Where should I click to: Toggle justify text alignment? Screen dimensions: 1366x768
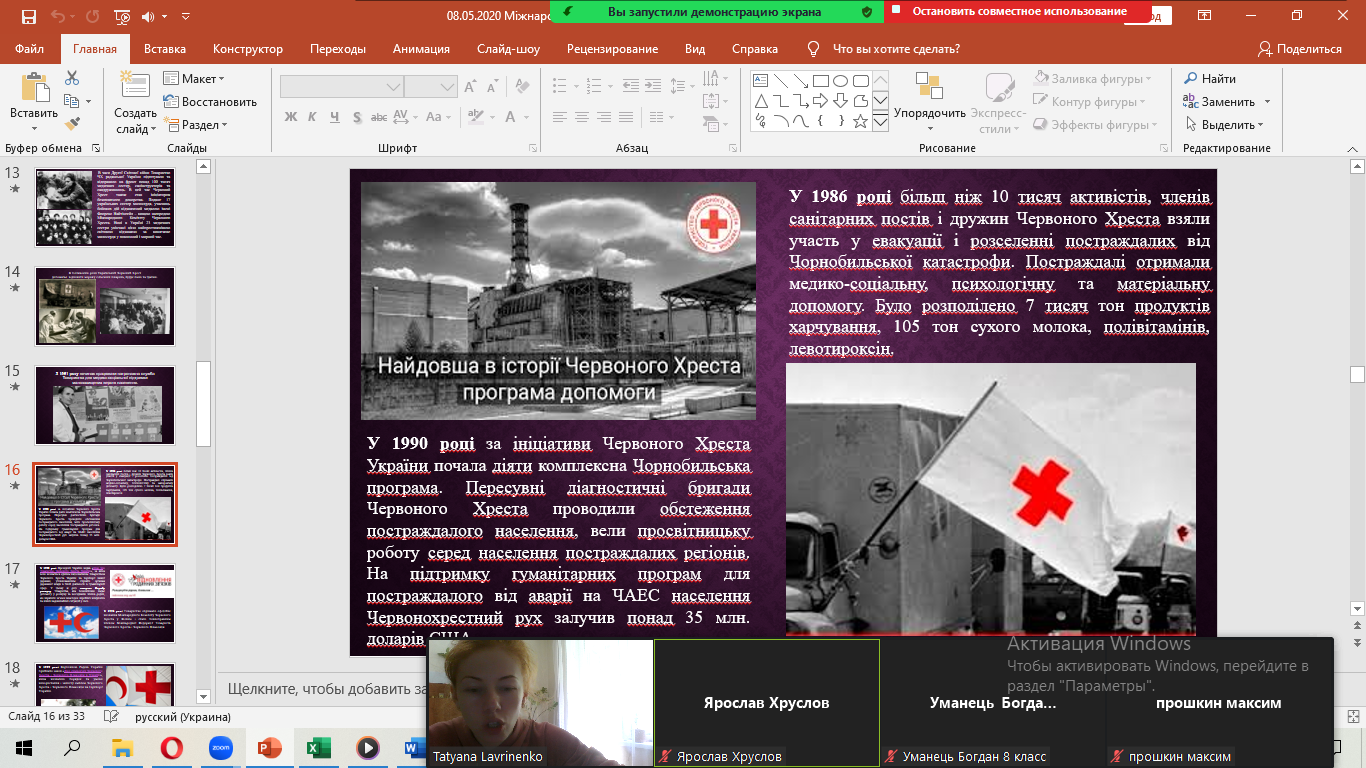pyautogui.click(x=625, y=118)
